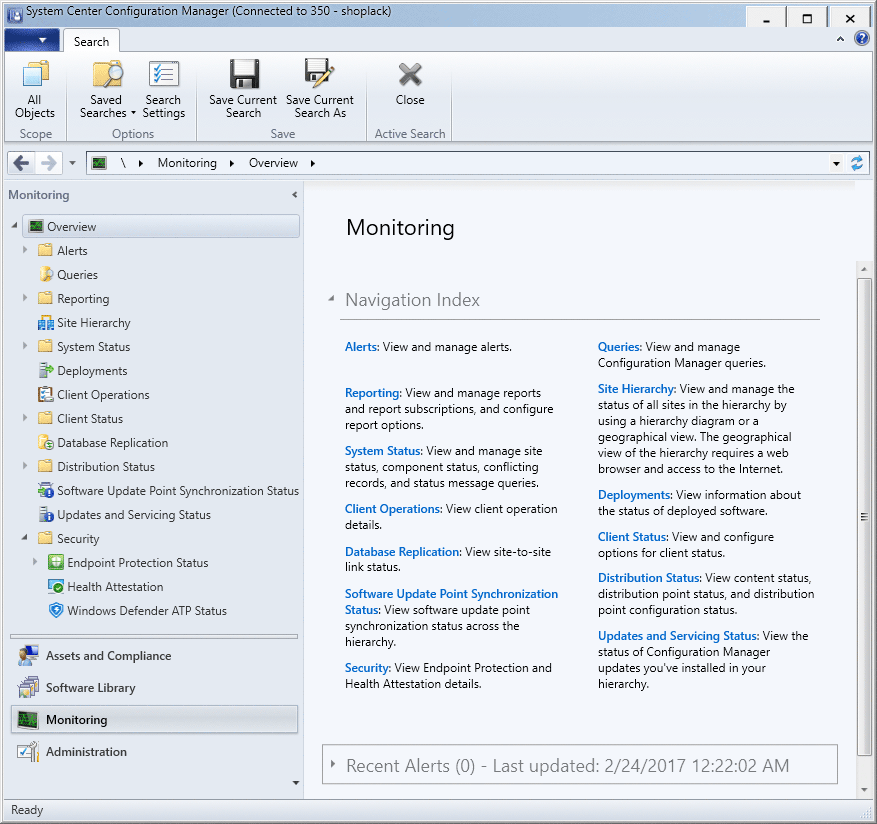Screen dimensions: 877x824
Task: Click the Windows Defender ATP Status shield icon
Action: pos(55,610)
